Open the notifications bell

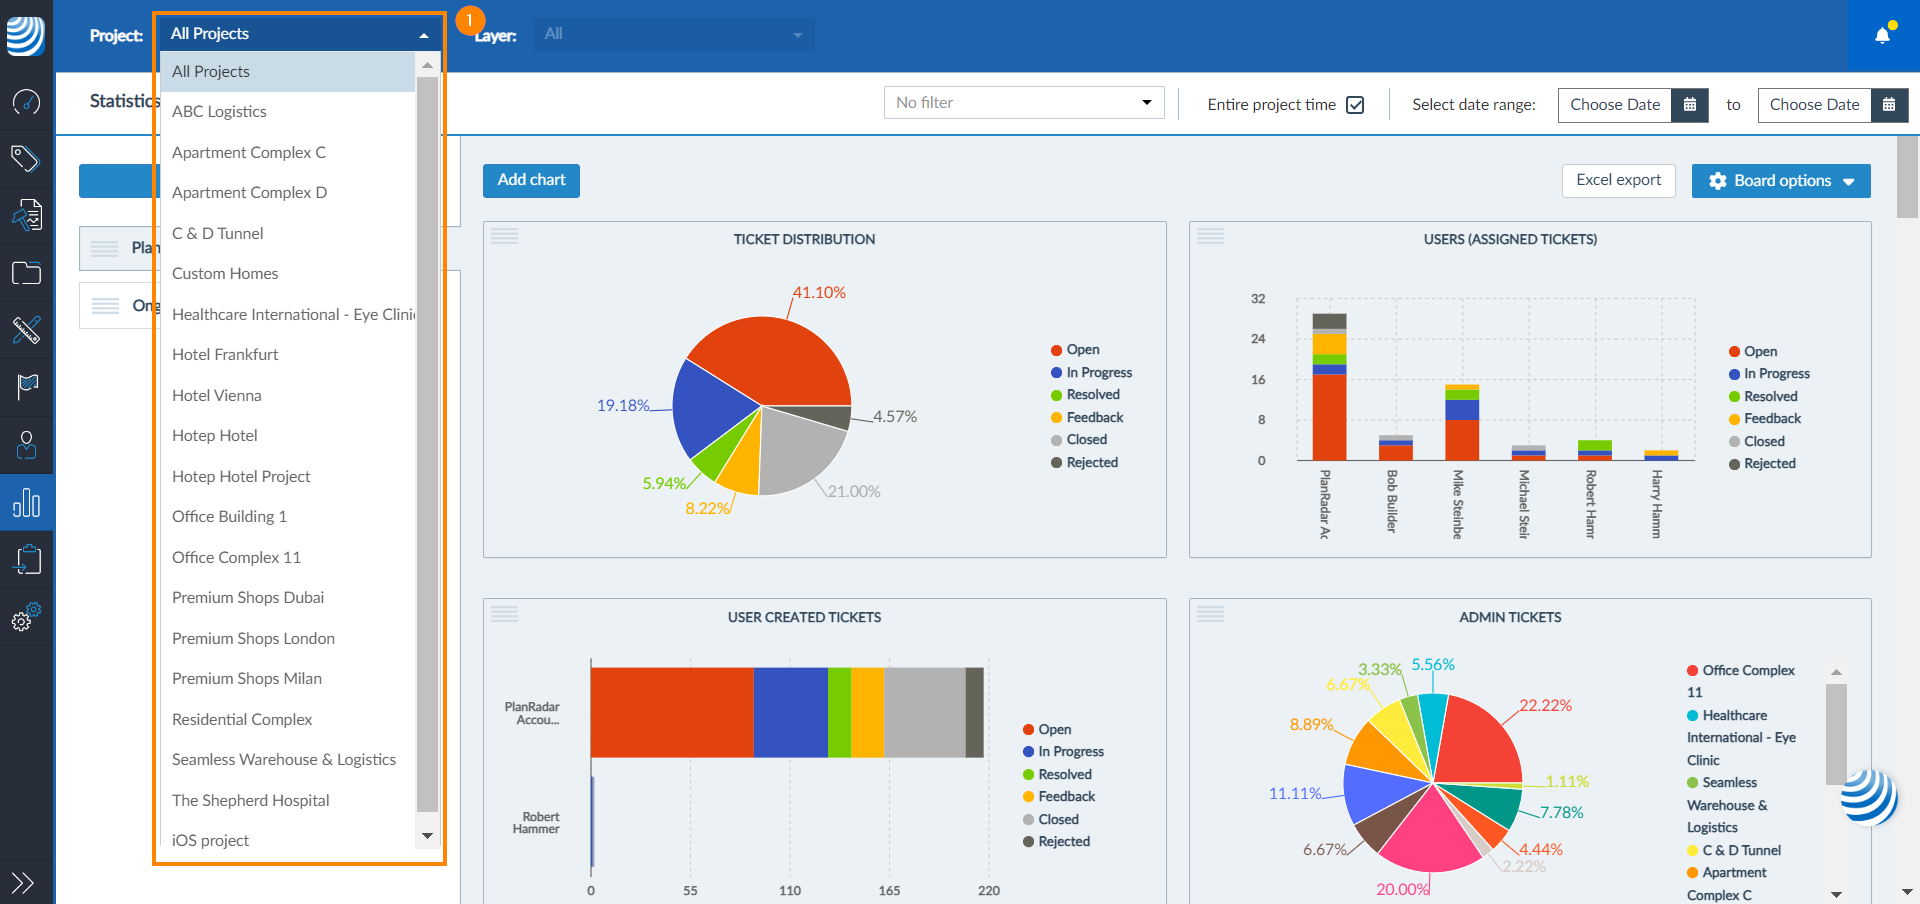(x=1882, y=36)
